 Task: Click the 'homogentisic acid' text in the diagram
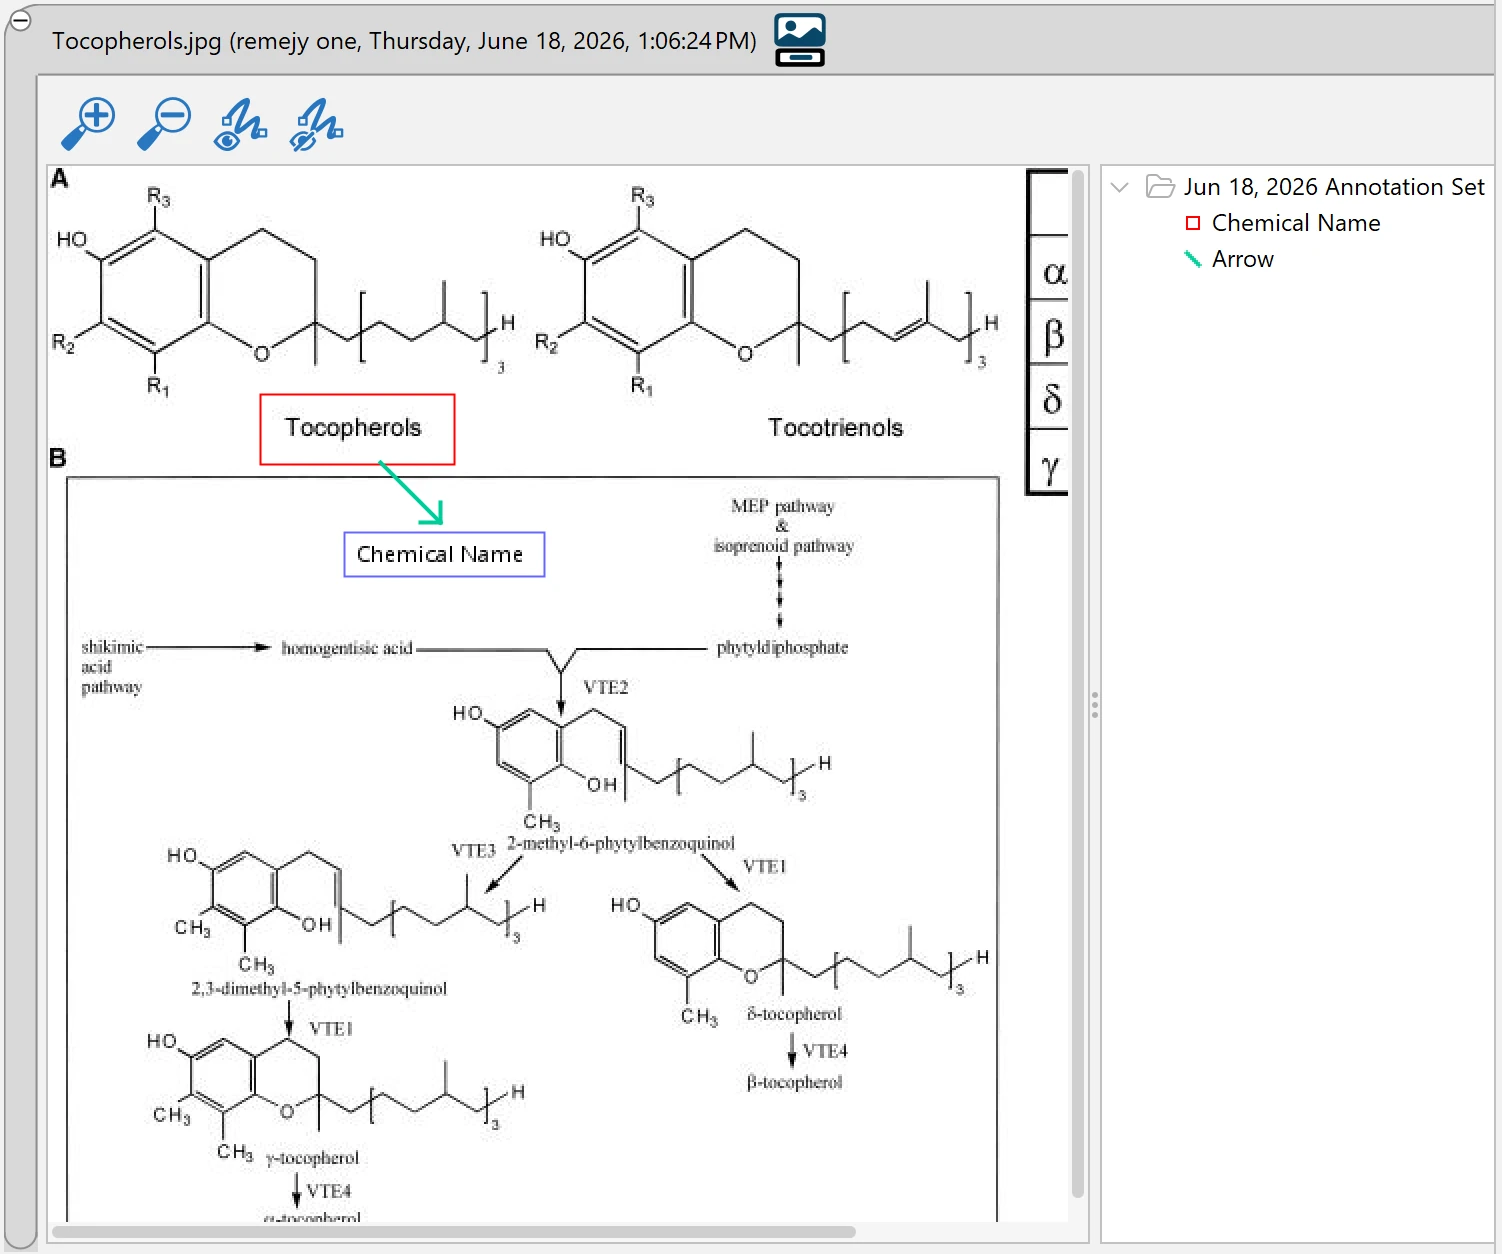(347, 648)
